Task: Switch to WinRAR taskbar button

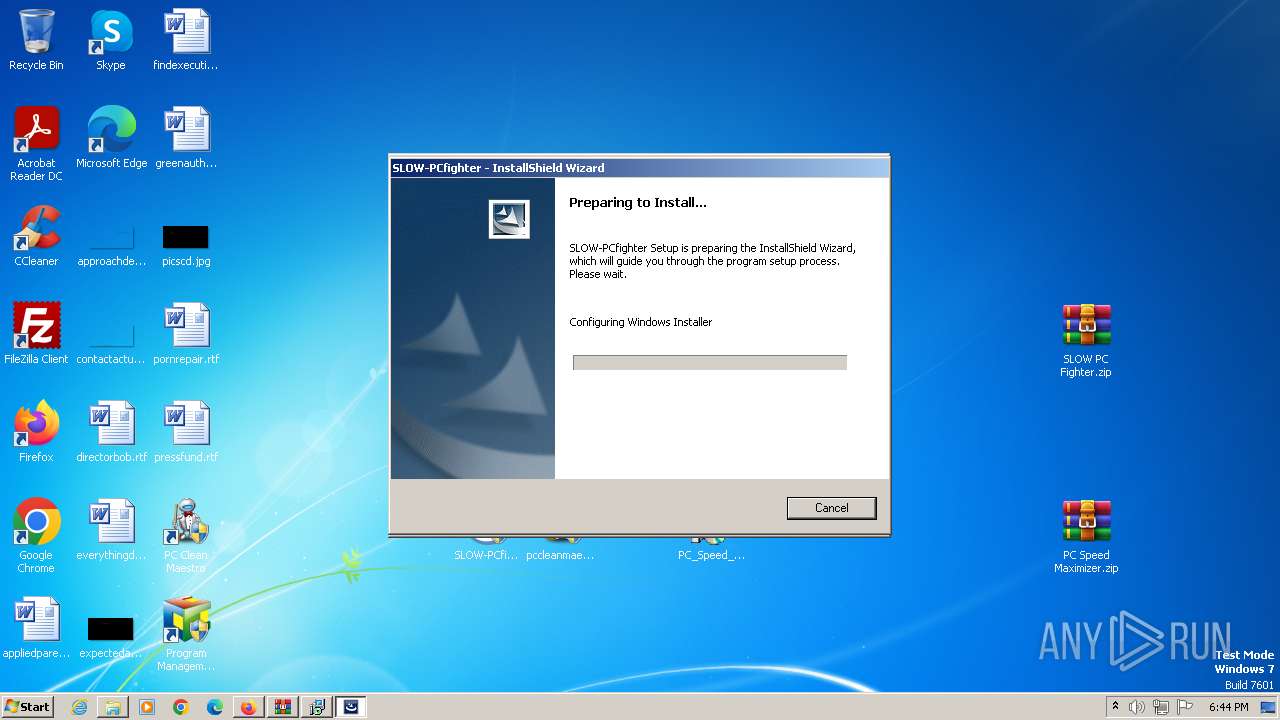Action: coord(283,707)
